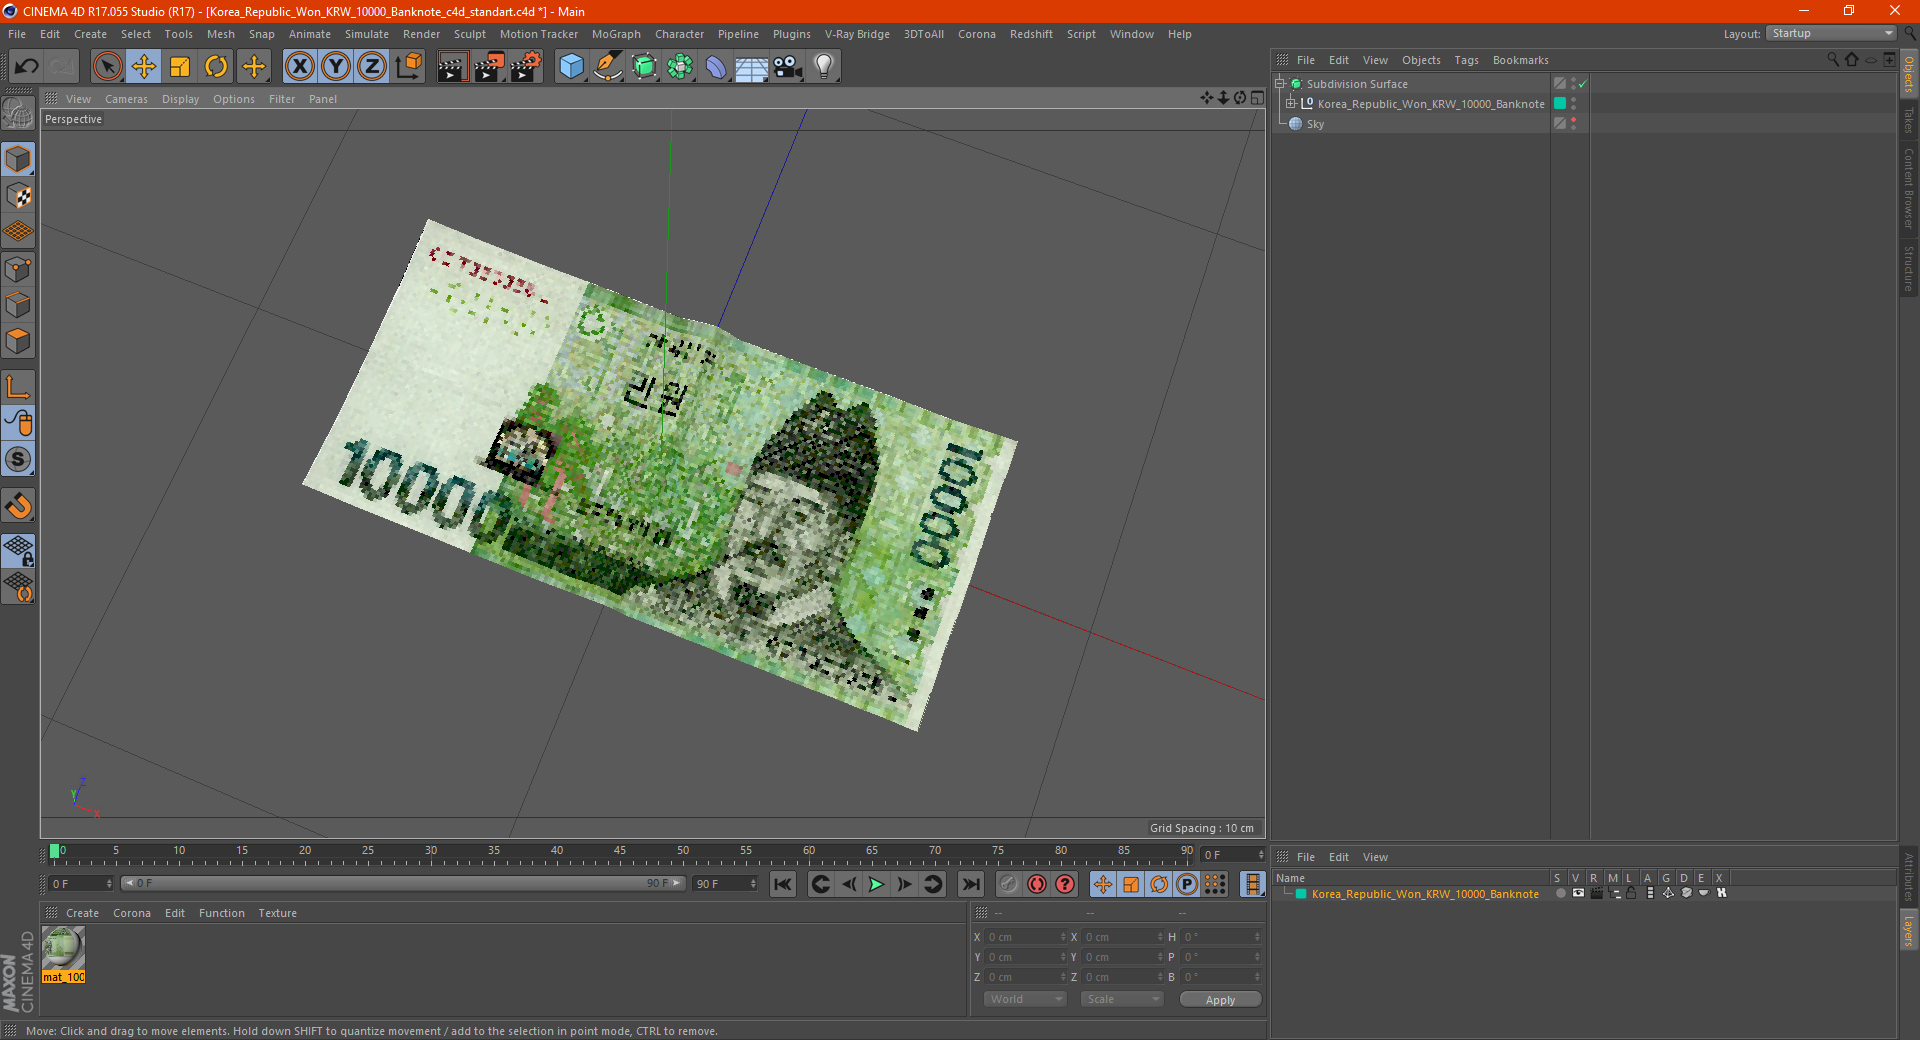Click the Floor environment icon
The width and height of the screenshot is (1920, 1040).
751,67
